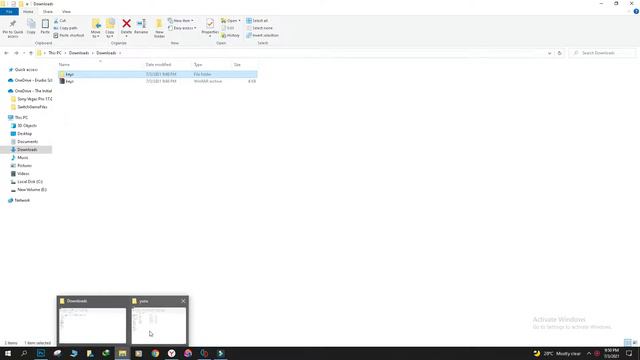Image resolution: width=640 pixels, height=360 pixels.
Task: Switch to the Home ribbon tab
Action: click(x=28, y=12)
